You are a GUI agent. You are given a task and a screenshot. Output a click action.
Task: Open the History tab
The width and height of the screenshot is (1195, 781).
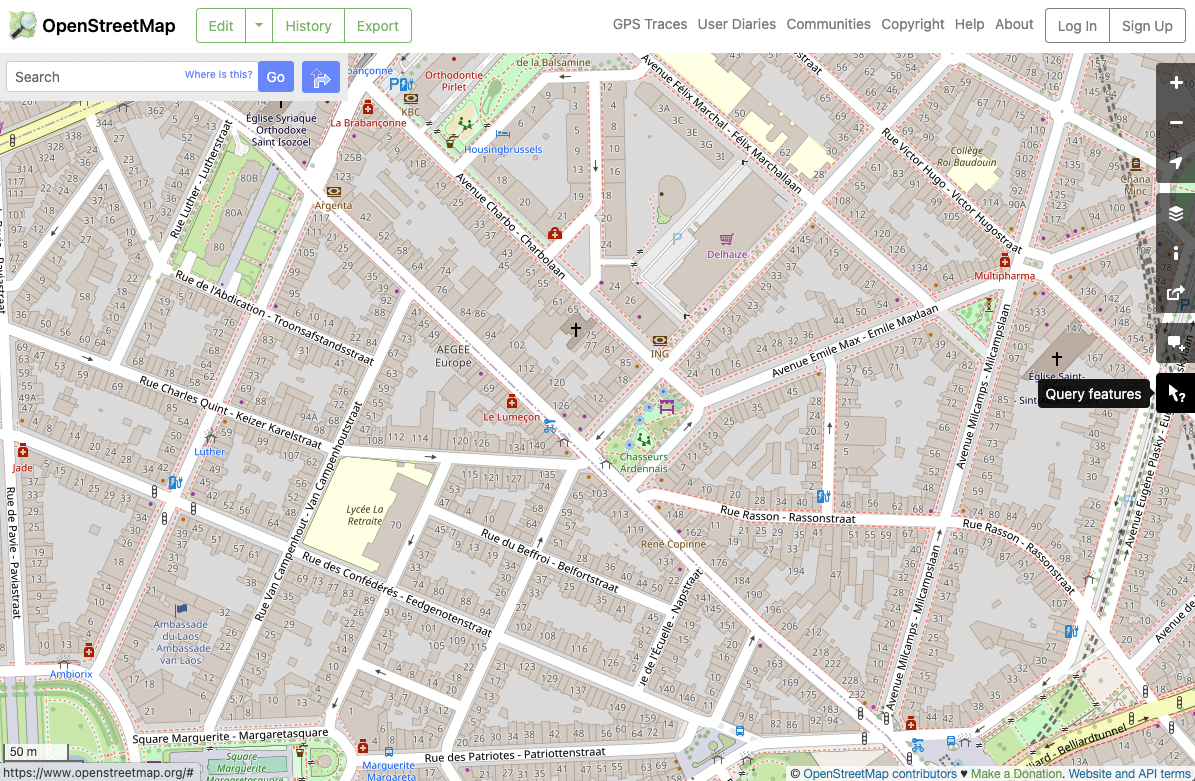[x=308, y=25]
